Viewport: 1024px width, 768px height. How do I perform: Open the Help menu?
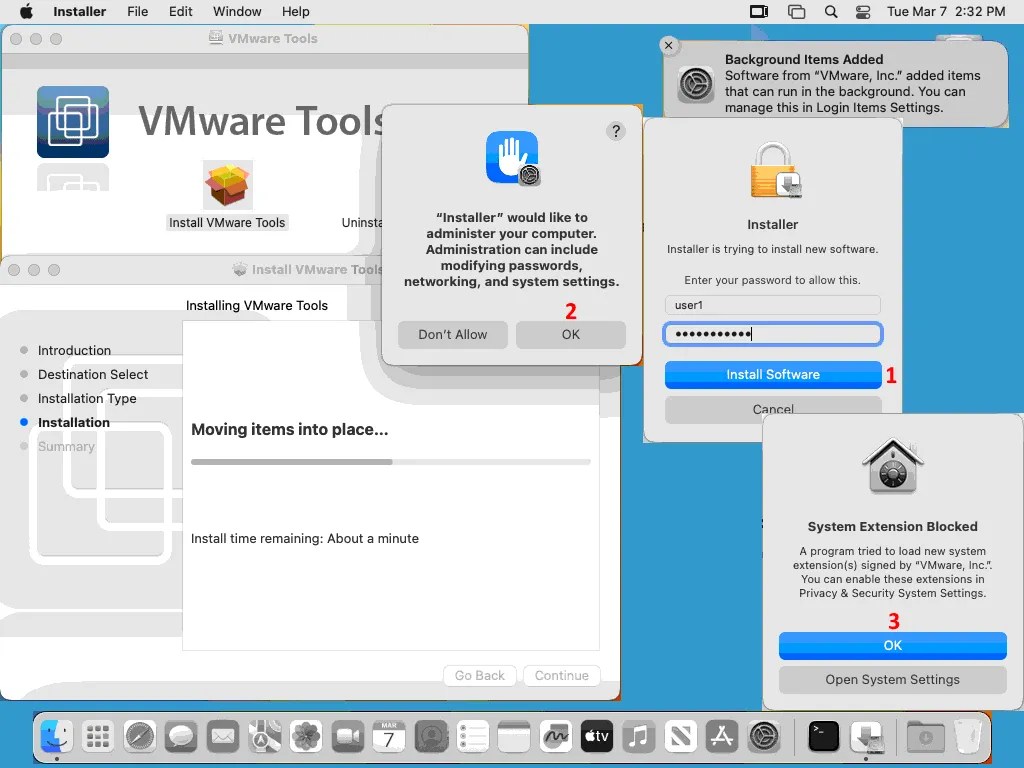295,12
